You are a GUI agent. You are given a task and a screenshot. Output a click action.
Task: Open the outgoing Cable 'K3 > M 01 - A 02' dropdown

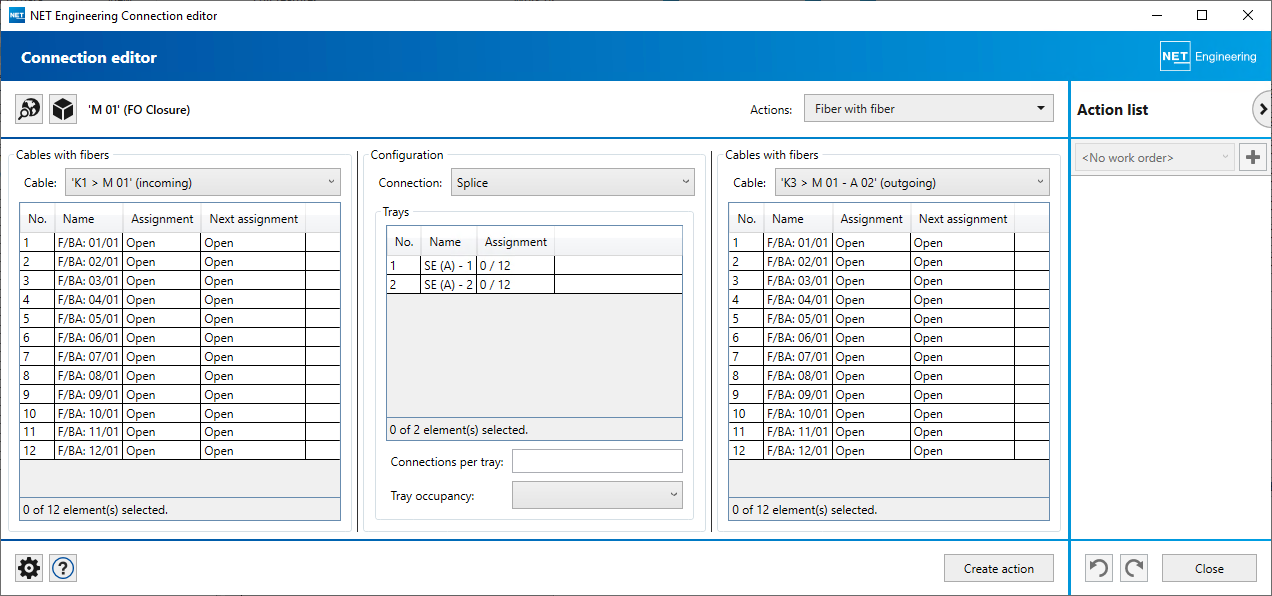point(912,182)
